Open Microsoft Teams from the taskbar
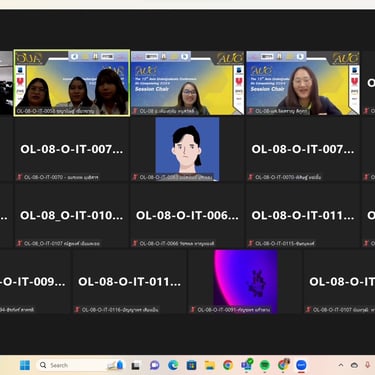Image resolution: width=375 pixels, height=375 pixels. [x=247, y=365]
